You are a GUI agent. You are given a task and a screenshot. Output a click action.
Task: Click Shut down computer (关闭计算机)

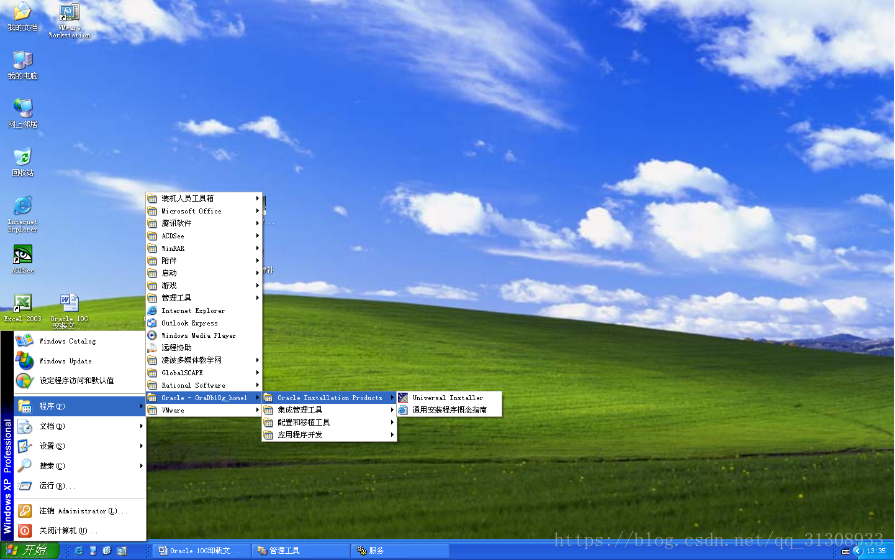79,531
